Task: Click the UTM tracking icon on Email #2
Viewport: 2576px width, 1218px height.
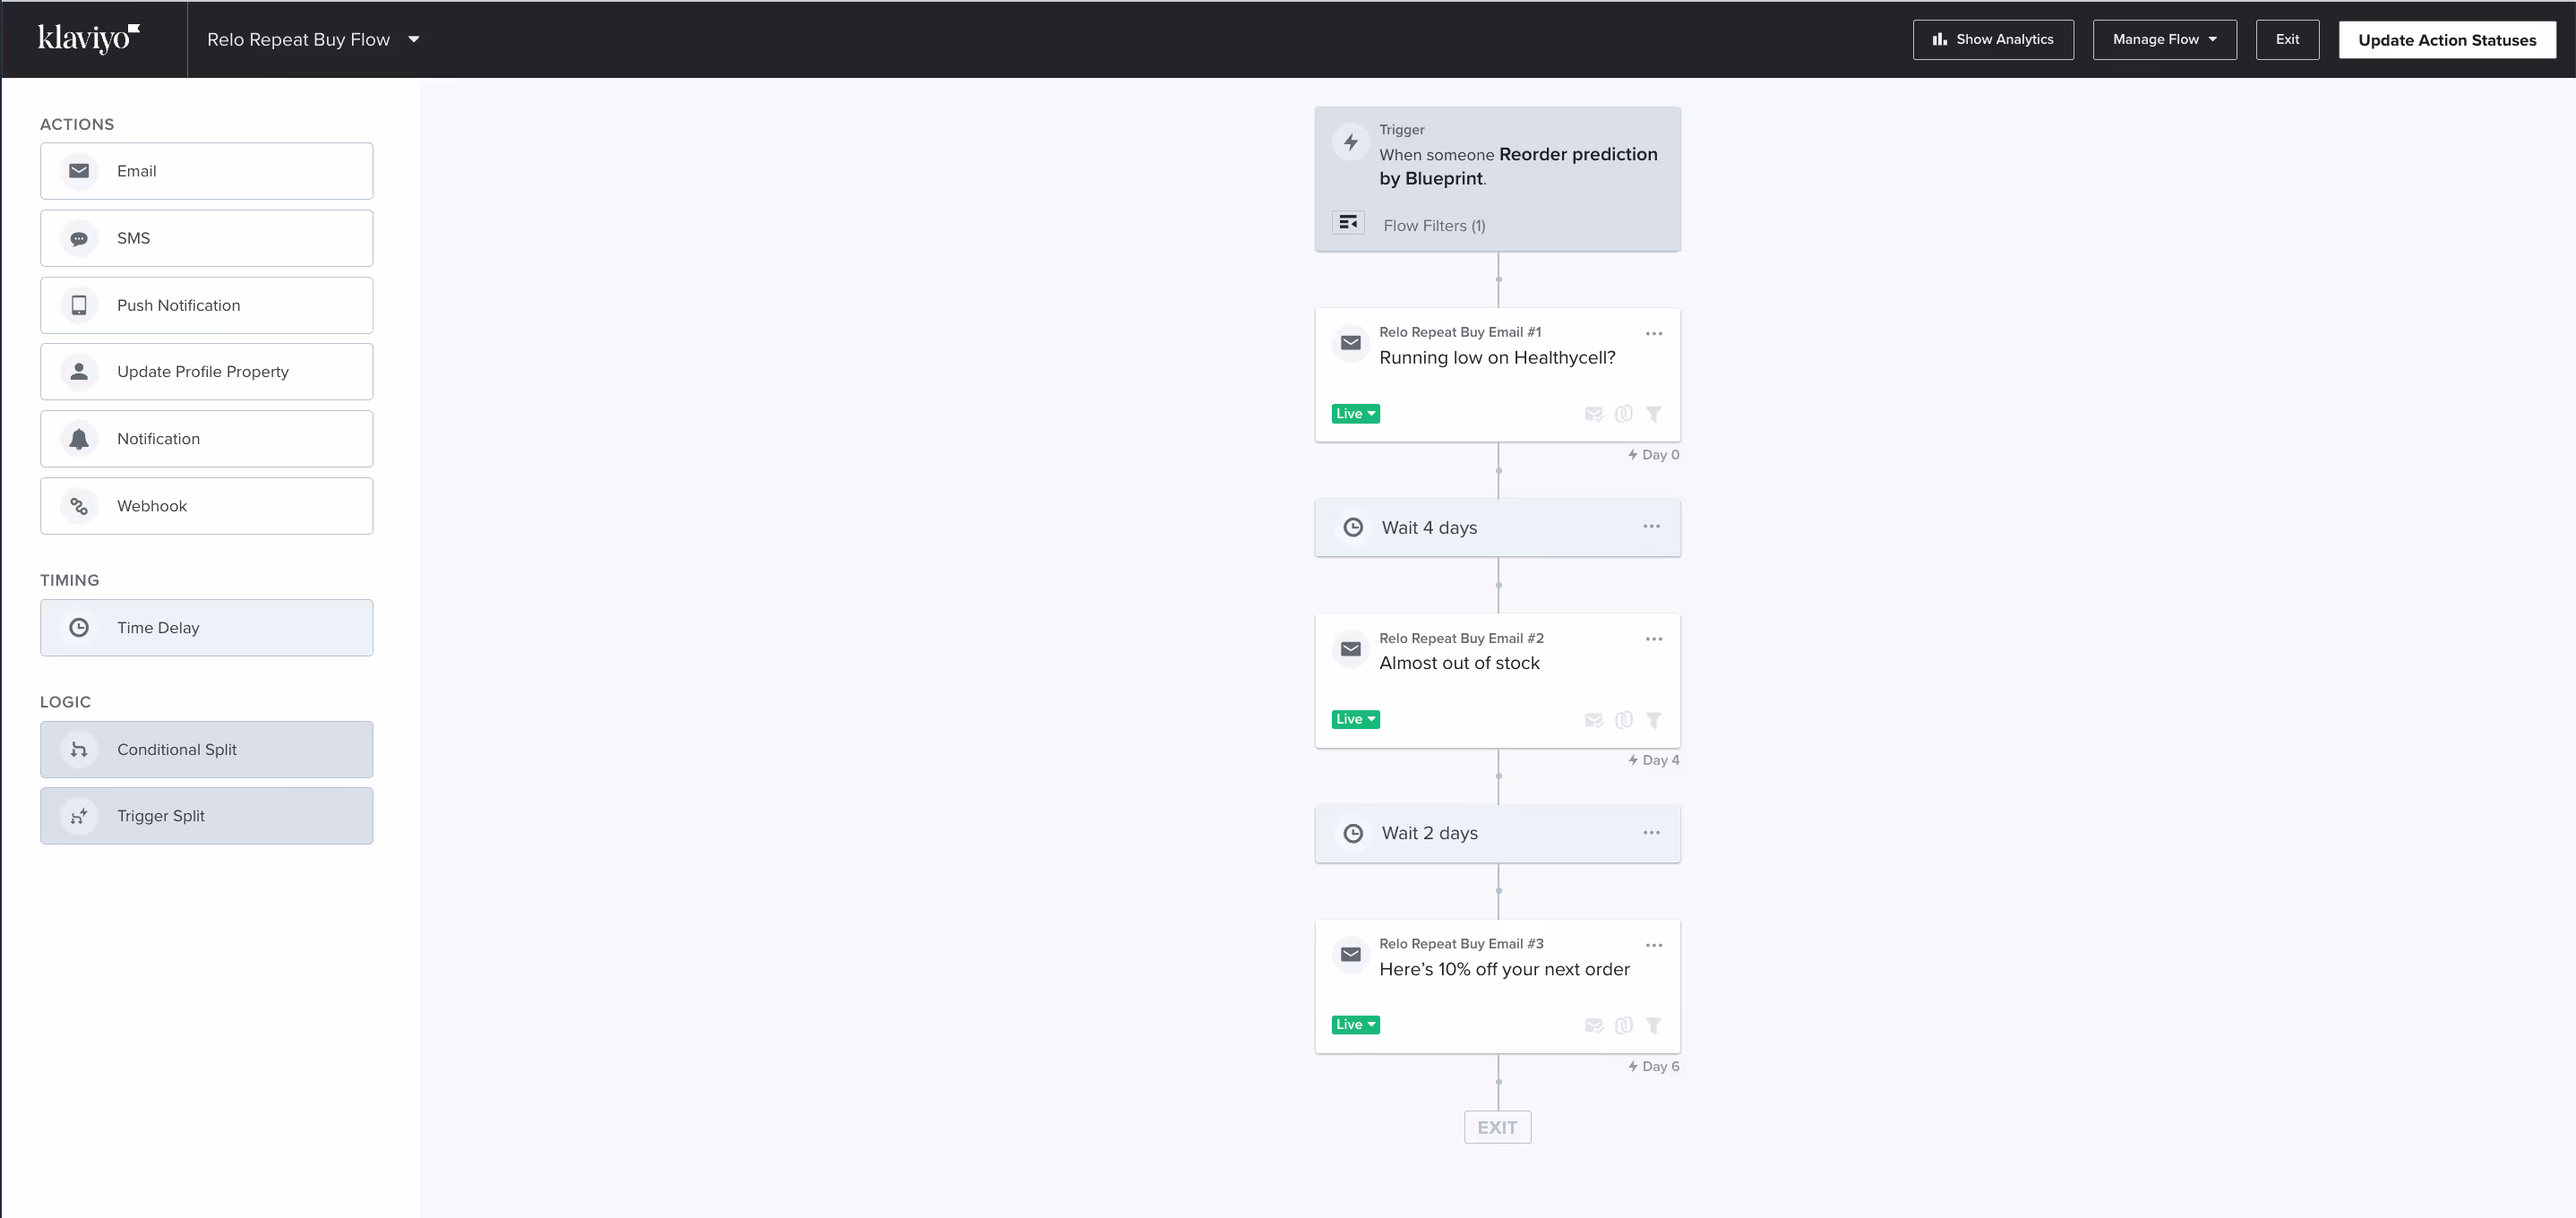Action: (1624, 720)
